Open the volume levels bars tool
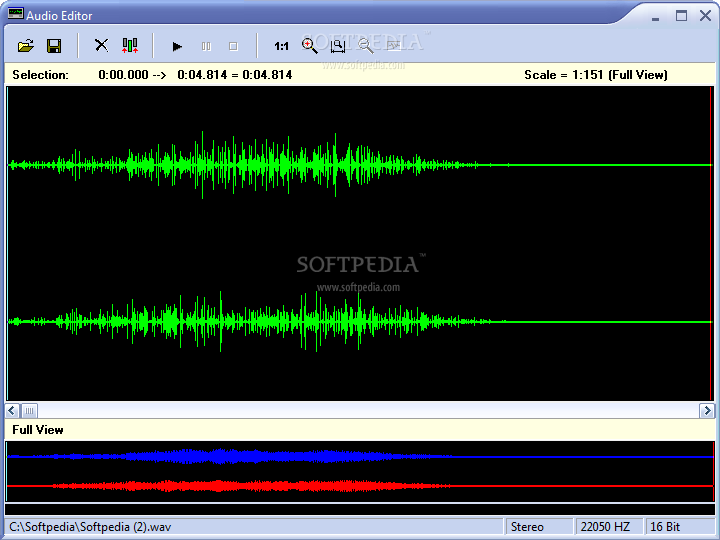720x540 pixels. click(x=130, y=45)
